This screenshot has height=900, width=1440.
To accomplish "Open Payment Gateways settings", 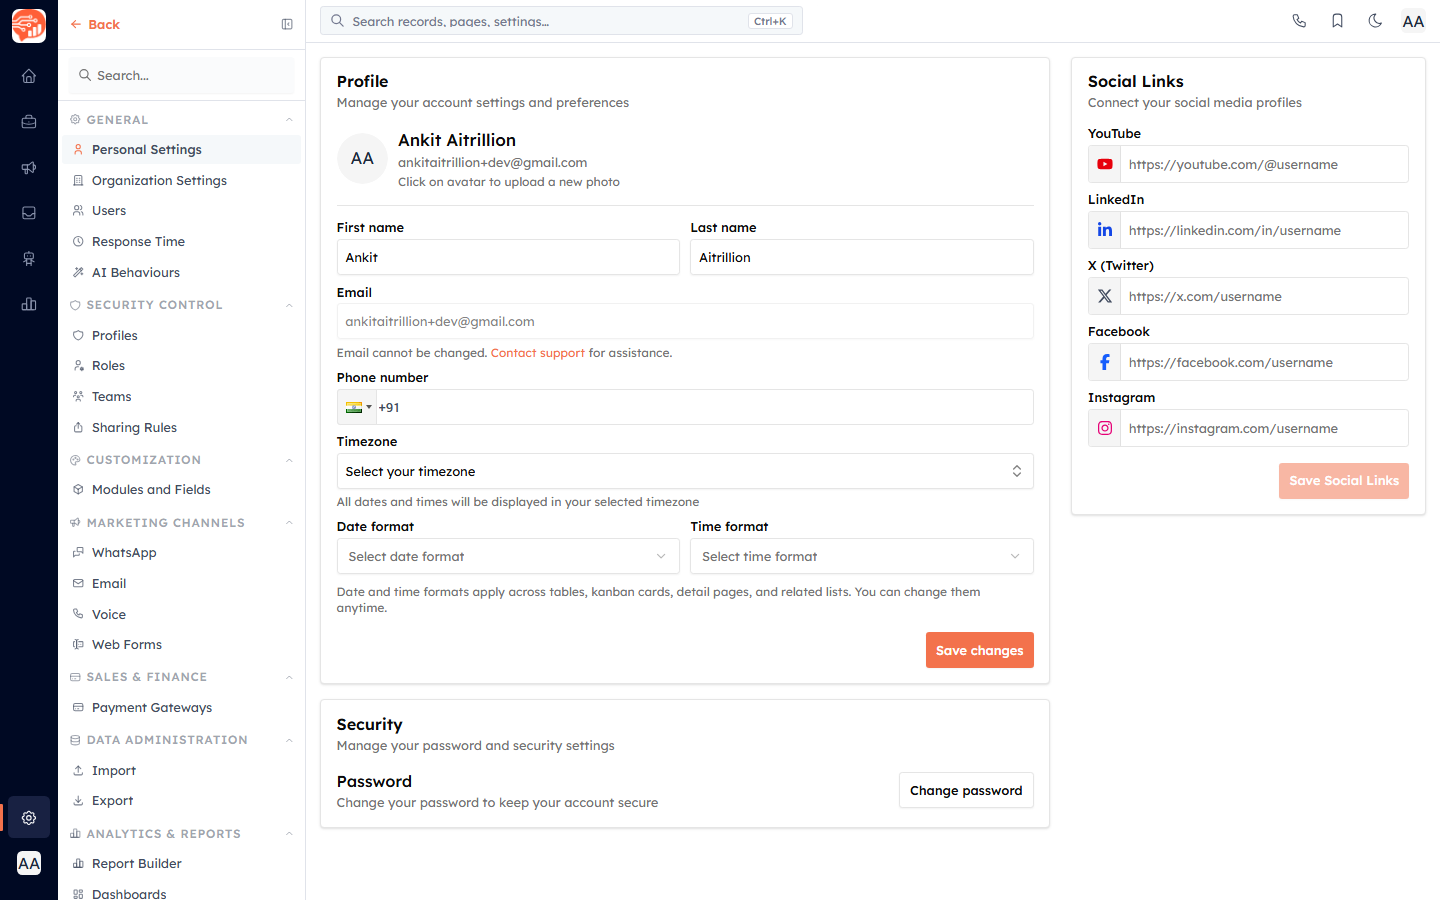I will coord(181,708).
